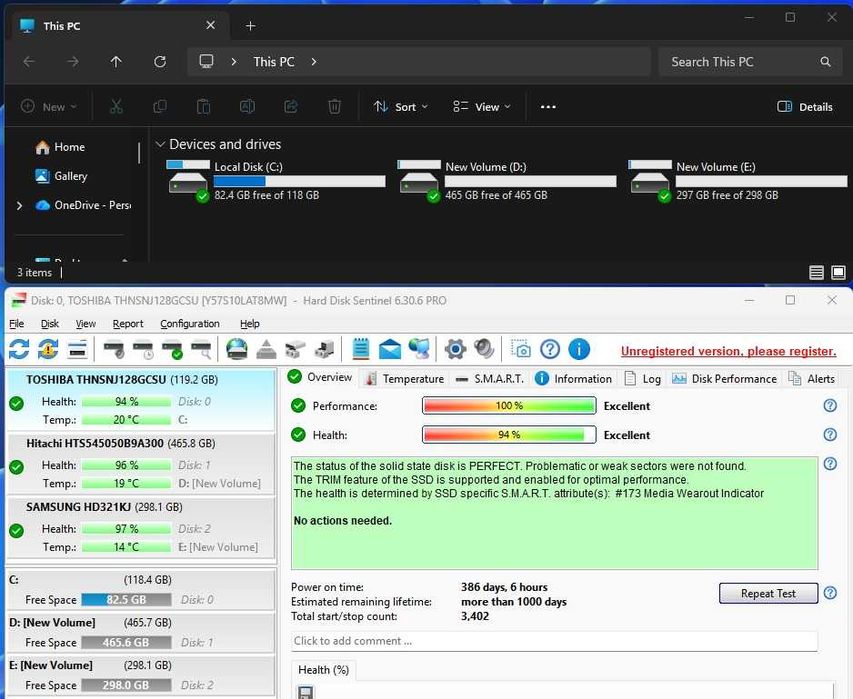Click the help icon beside the Performance bar
The image size is (853, 699).
pyautogui.click(x=829, y=406)
